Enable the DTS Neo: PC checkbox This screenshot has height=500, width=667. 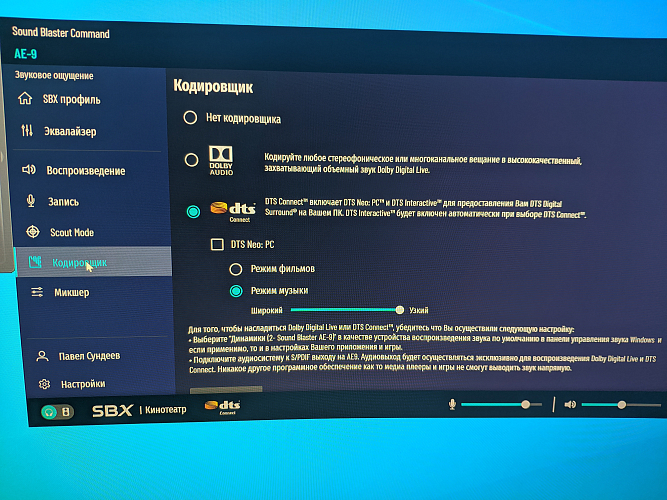point(217,244)
